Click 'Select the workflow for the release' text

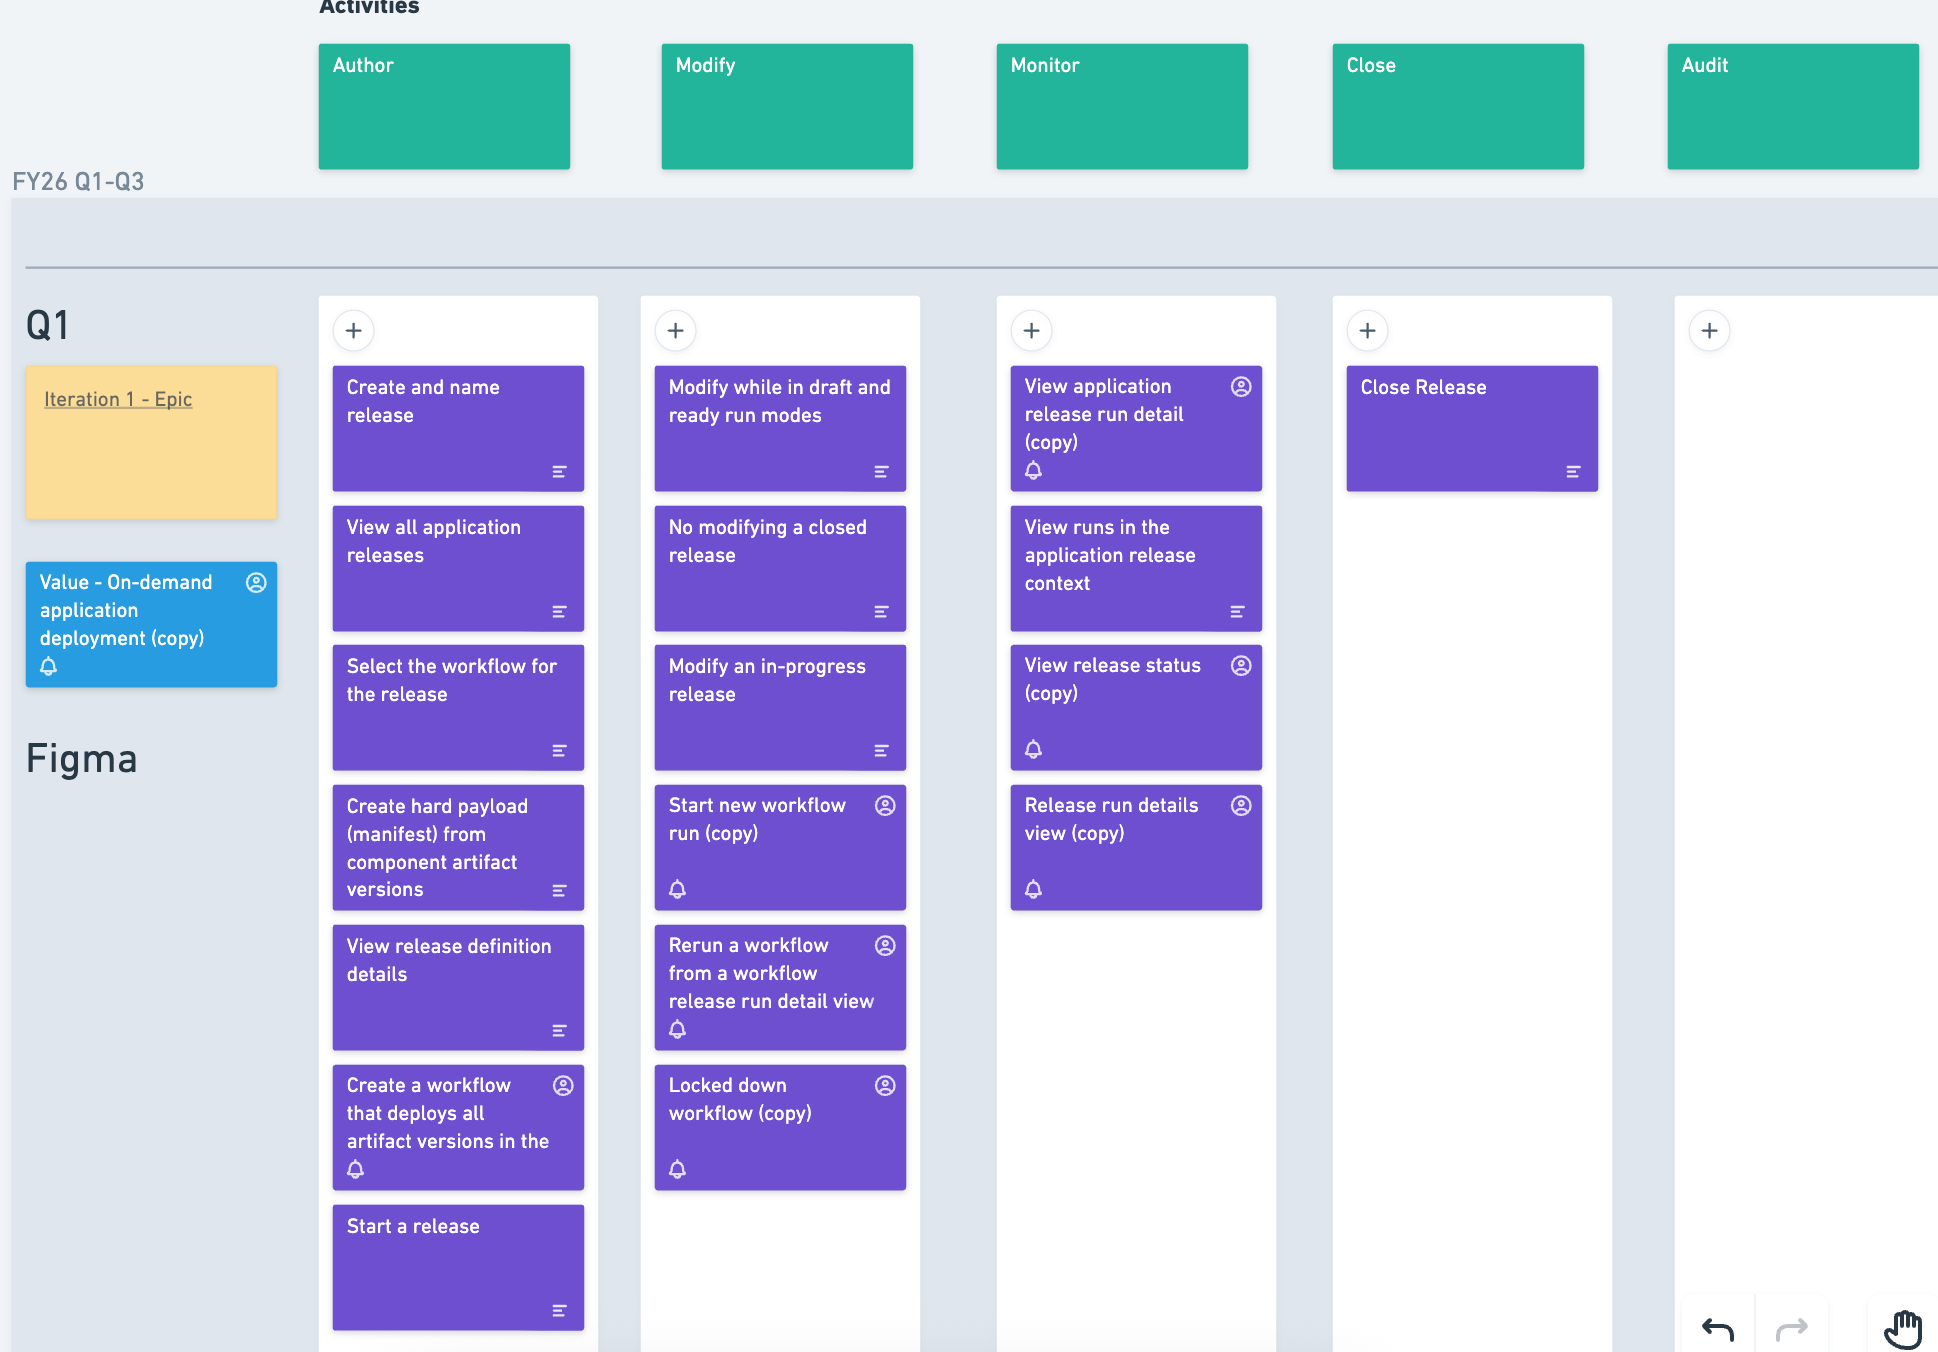click(452, 680)
